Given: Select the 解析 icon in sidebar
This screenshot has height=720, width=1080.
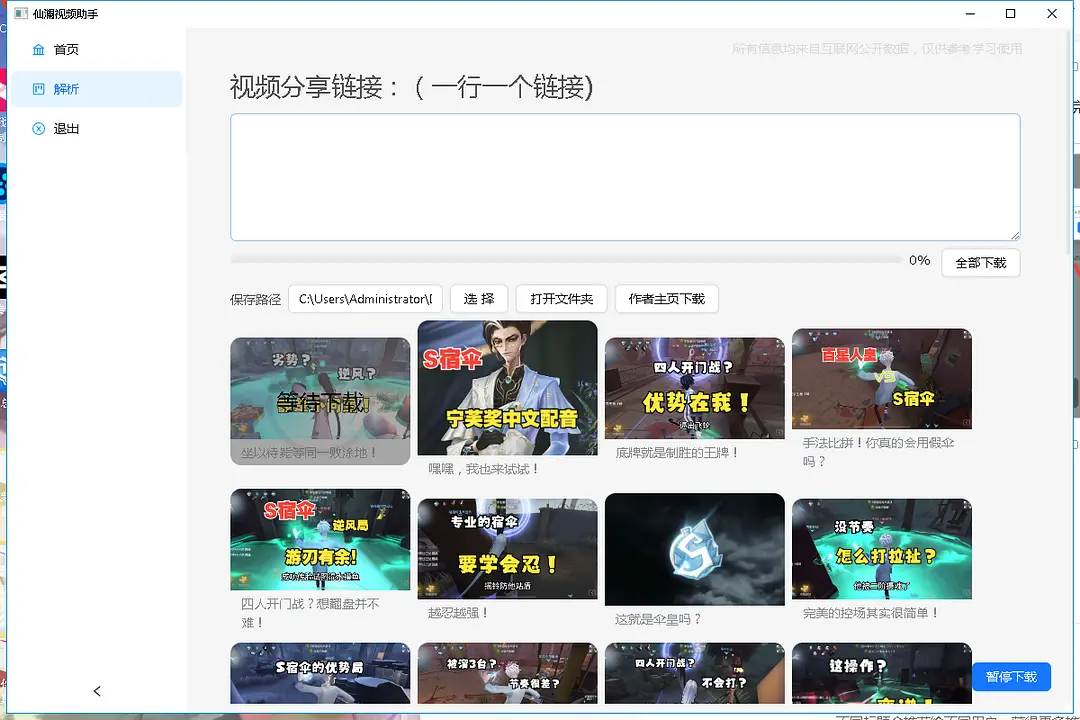Looking at the screenshot, I should 39,89.
